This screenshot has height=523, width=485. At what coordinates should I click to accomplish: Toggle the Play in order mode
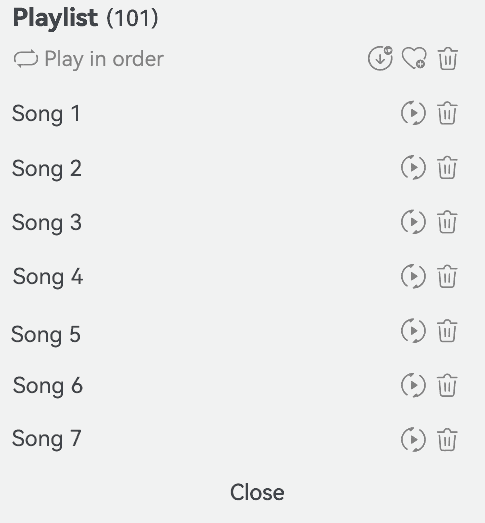pyautogui.click(x=89, y=59)
